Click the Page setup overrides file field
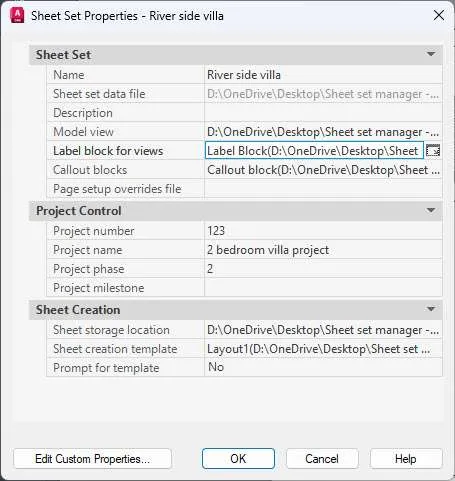455x481 pixels. pyautogui.click(x=323, y=189)
